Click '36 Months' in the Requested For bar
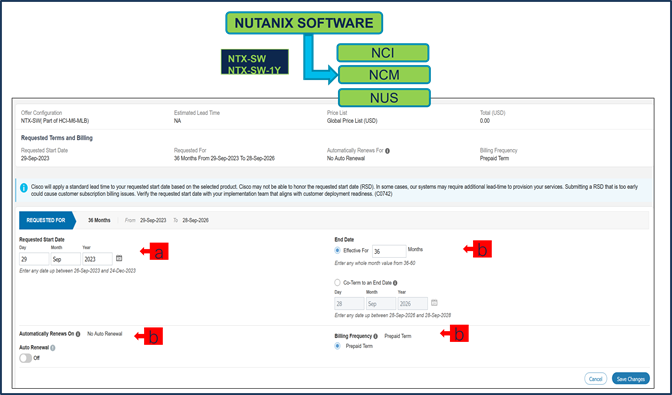Screen dimensions: 672x395 coord(99,220)
